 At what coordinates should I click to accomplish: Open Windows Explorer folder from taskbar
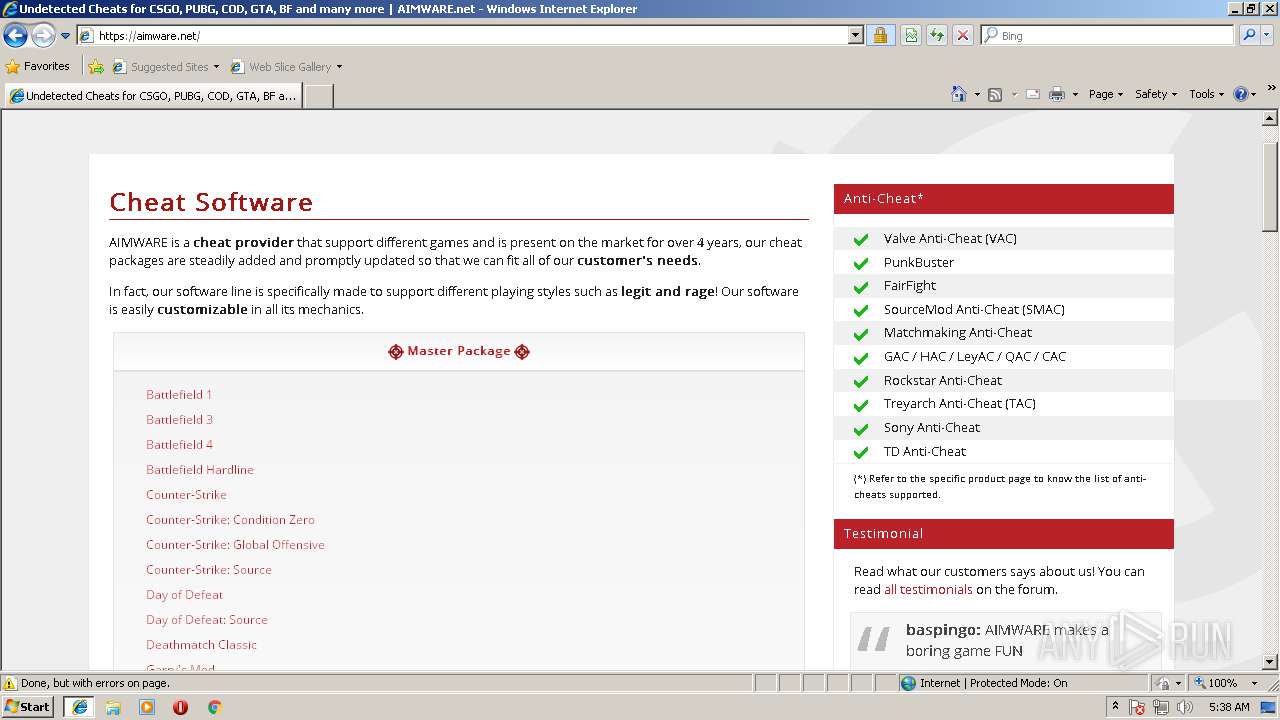pos(113,707)
